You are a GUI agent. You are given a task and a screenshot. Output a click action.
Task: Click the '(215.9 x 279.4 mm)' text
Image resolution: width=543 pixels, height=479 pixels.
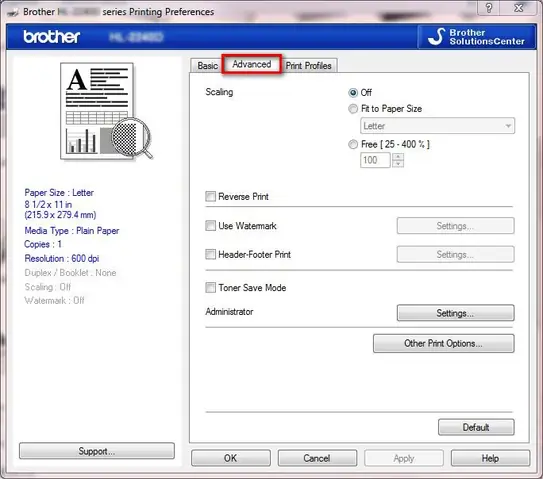[60, 215]
